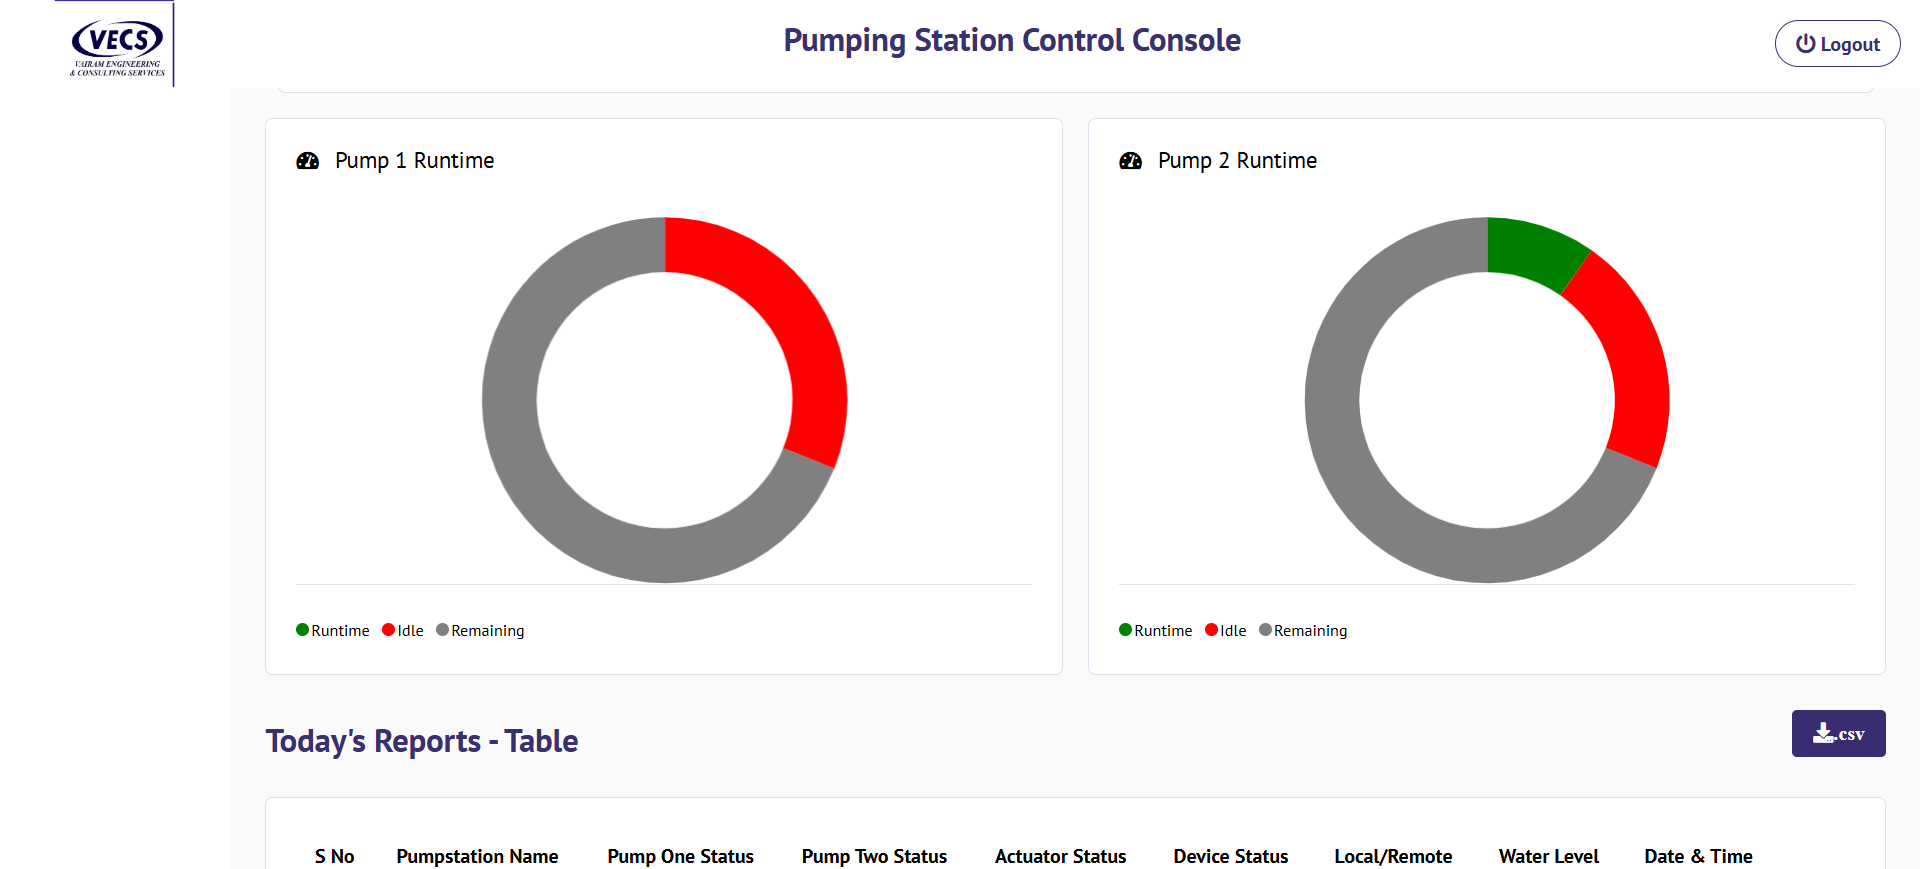
Task: Select the Water Level column header
Action: pos(1548,856)
